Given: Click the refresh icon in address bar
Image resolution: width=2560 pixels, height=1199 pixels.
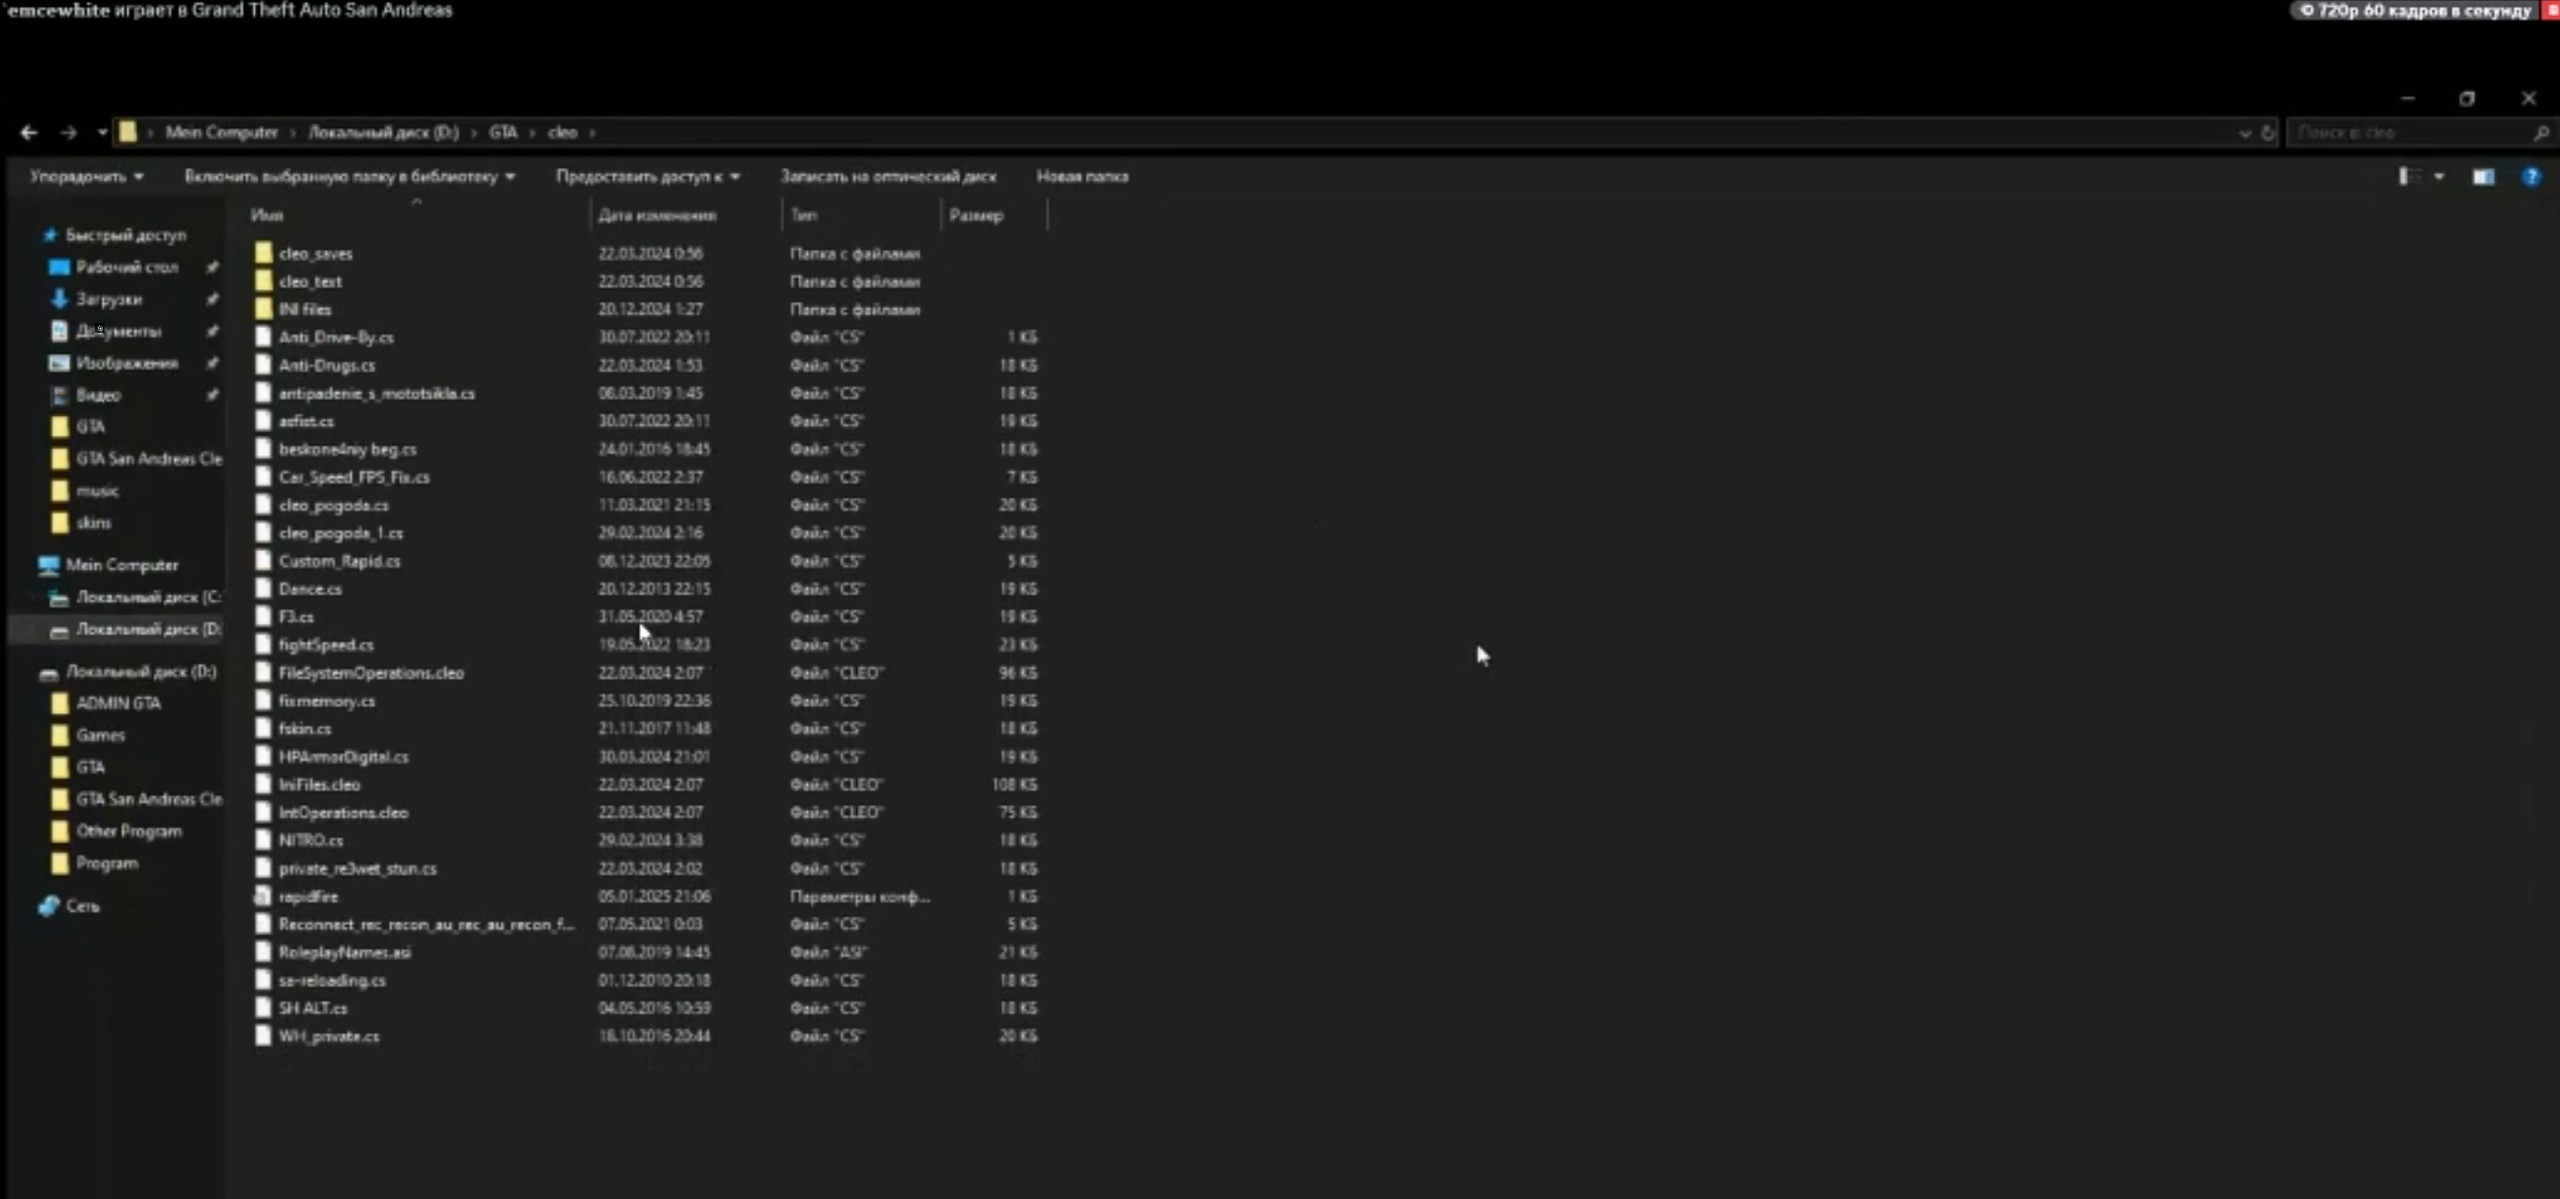Looking at the screenshot, I should [2267, 132].
